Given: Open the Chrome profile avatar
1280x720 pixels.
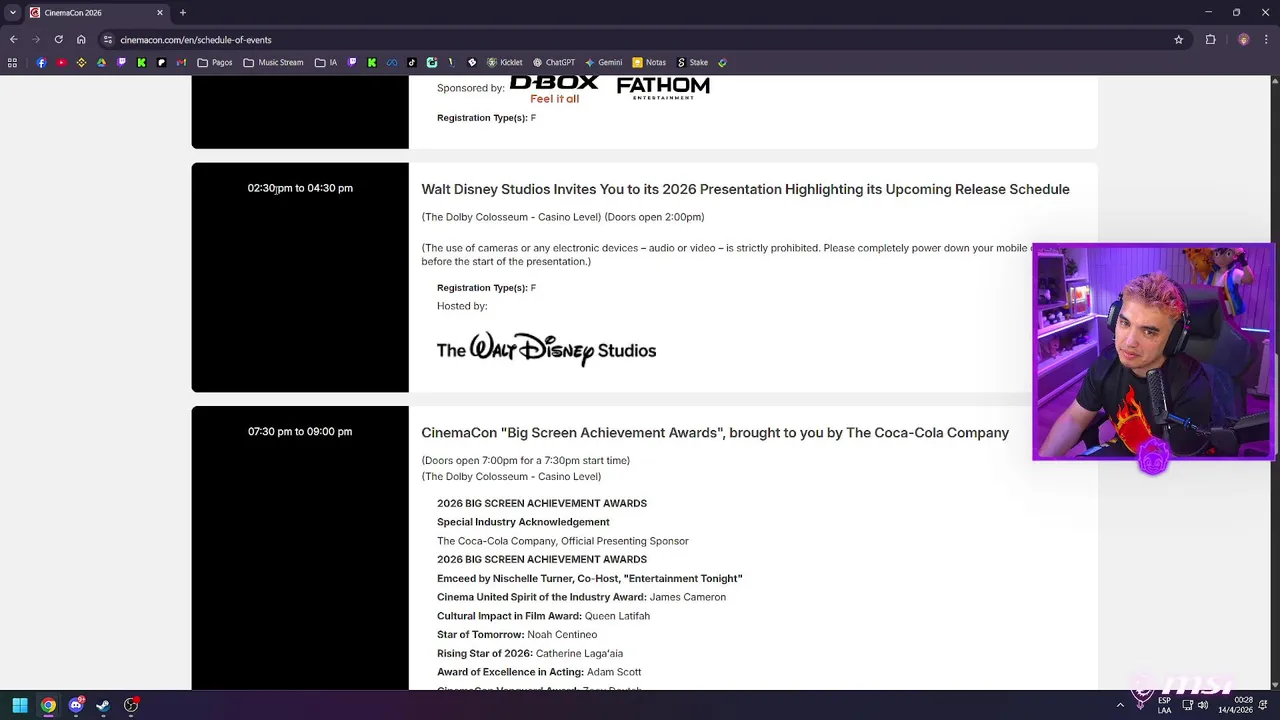Looking at the screenshot, I should (x=1243, y=40).
